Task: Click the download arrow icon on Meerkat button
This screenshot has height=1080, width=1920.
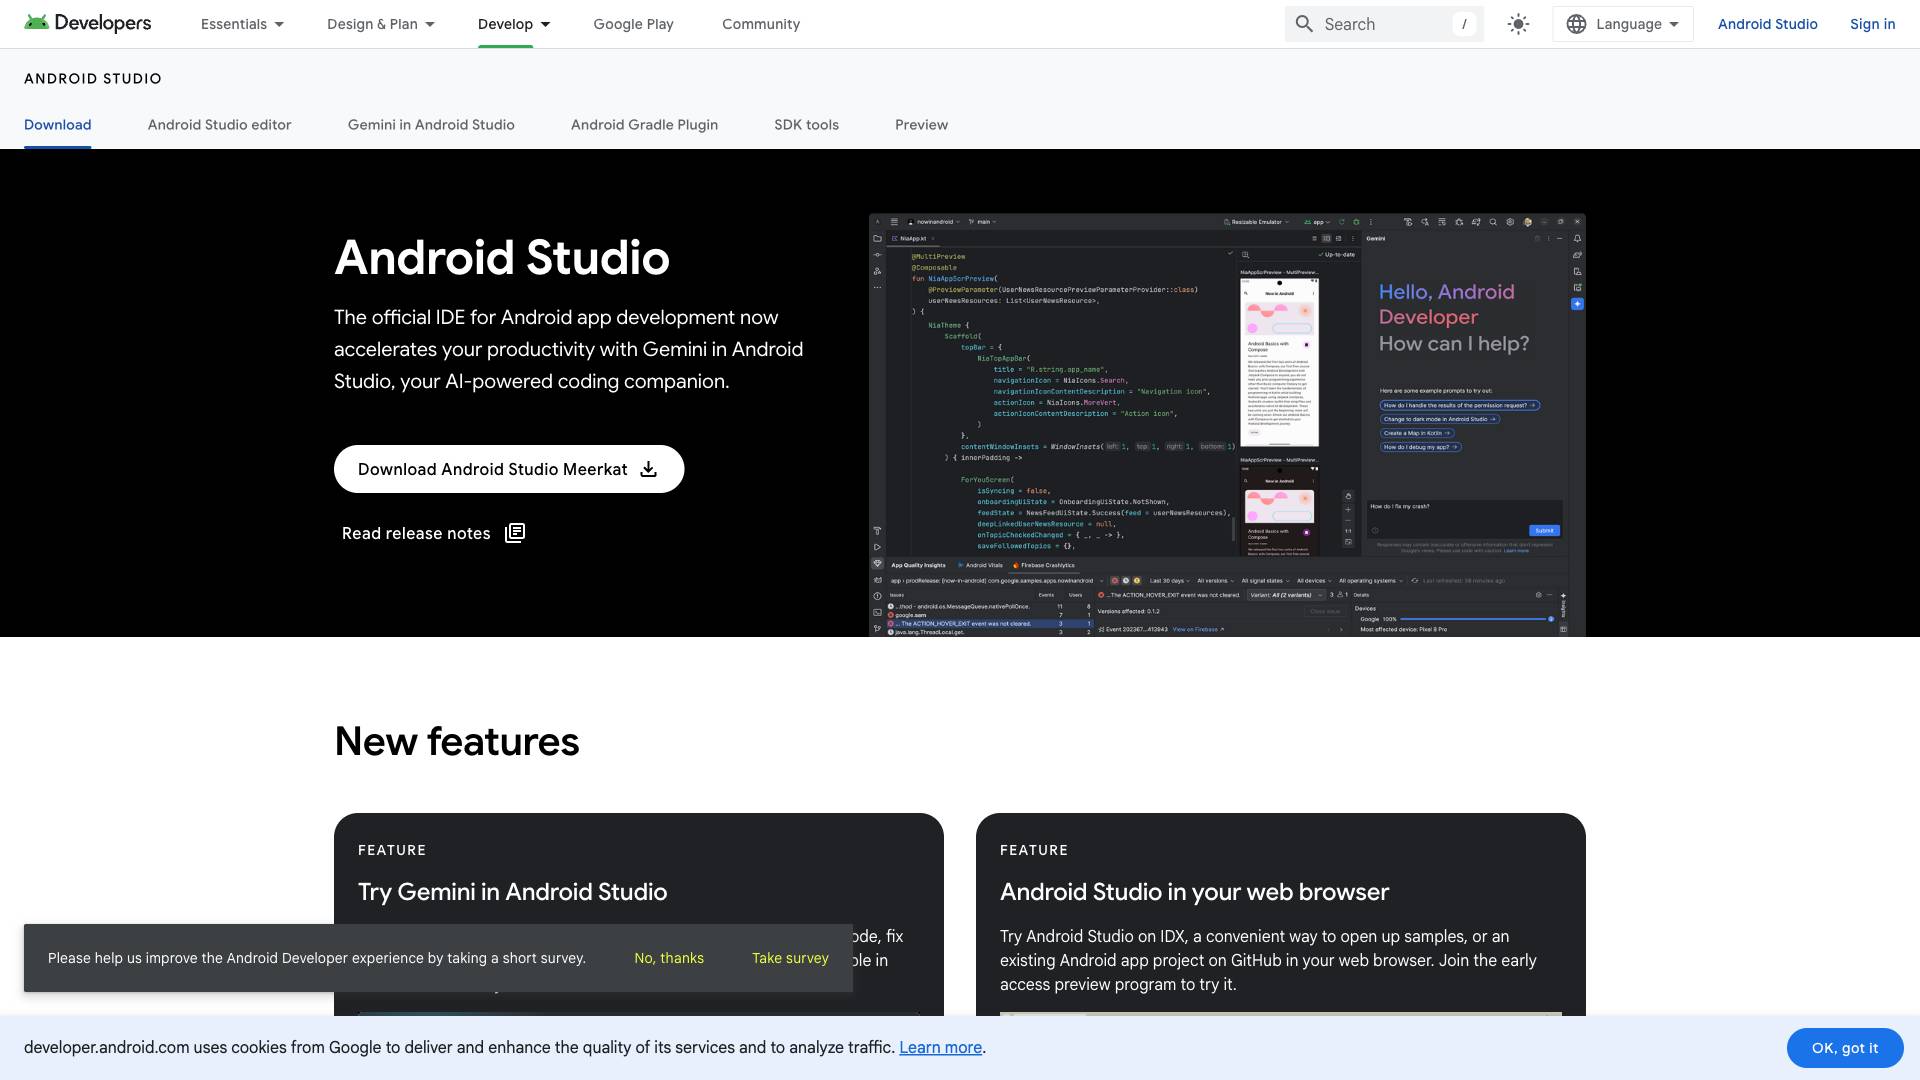Action: pos(649,469)
